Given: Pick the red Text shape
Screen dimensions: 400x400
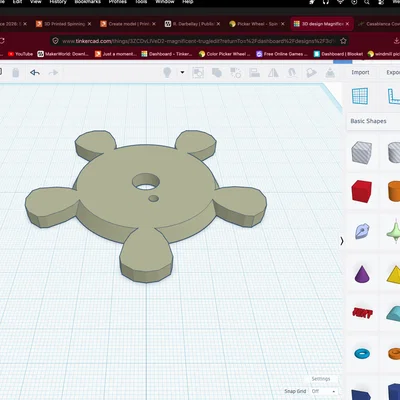Looking at the screenshot, I should click(362, 313).
